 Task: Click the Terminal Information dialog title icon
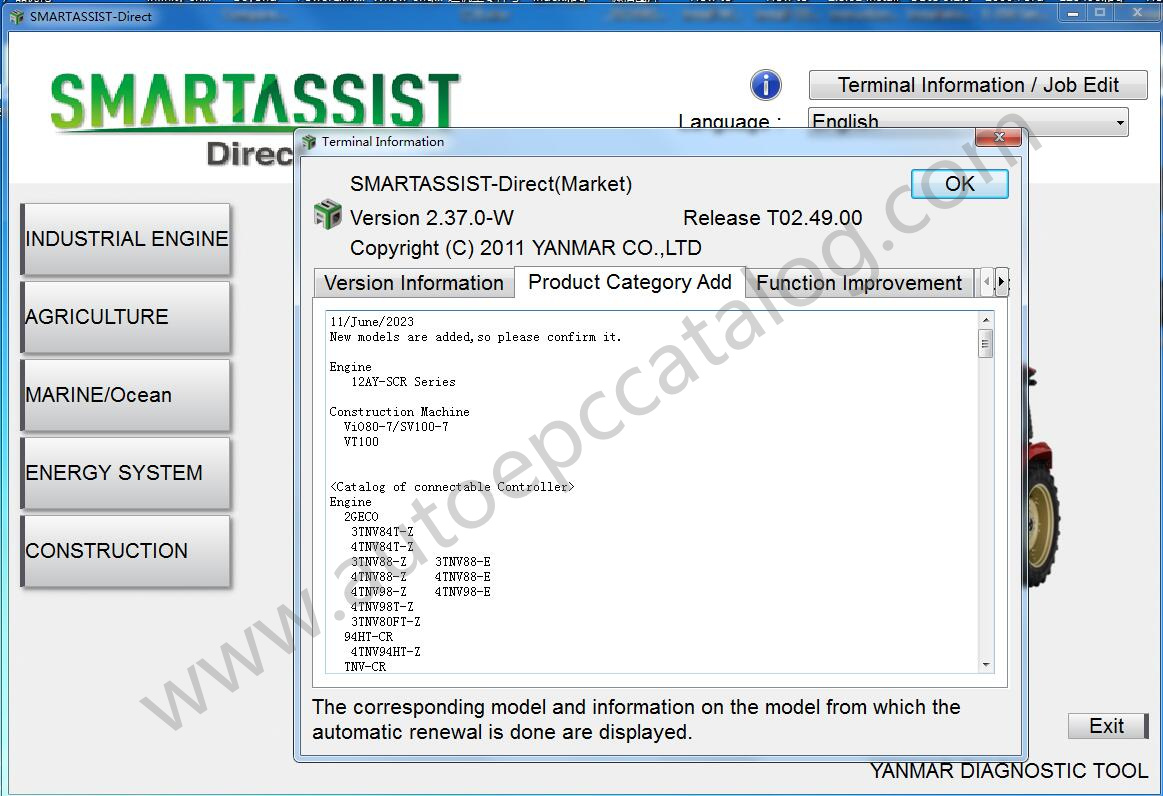pyautogui.click(x=309, y=142)
